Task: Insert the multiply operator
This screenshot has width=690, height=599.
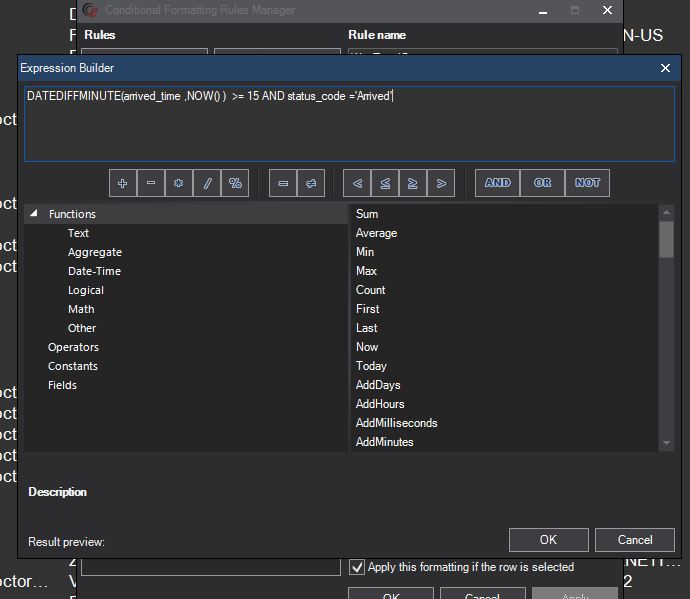Action: [178, 183]
